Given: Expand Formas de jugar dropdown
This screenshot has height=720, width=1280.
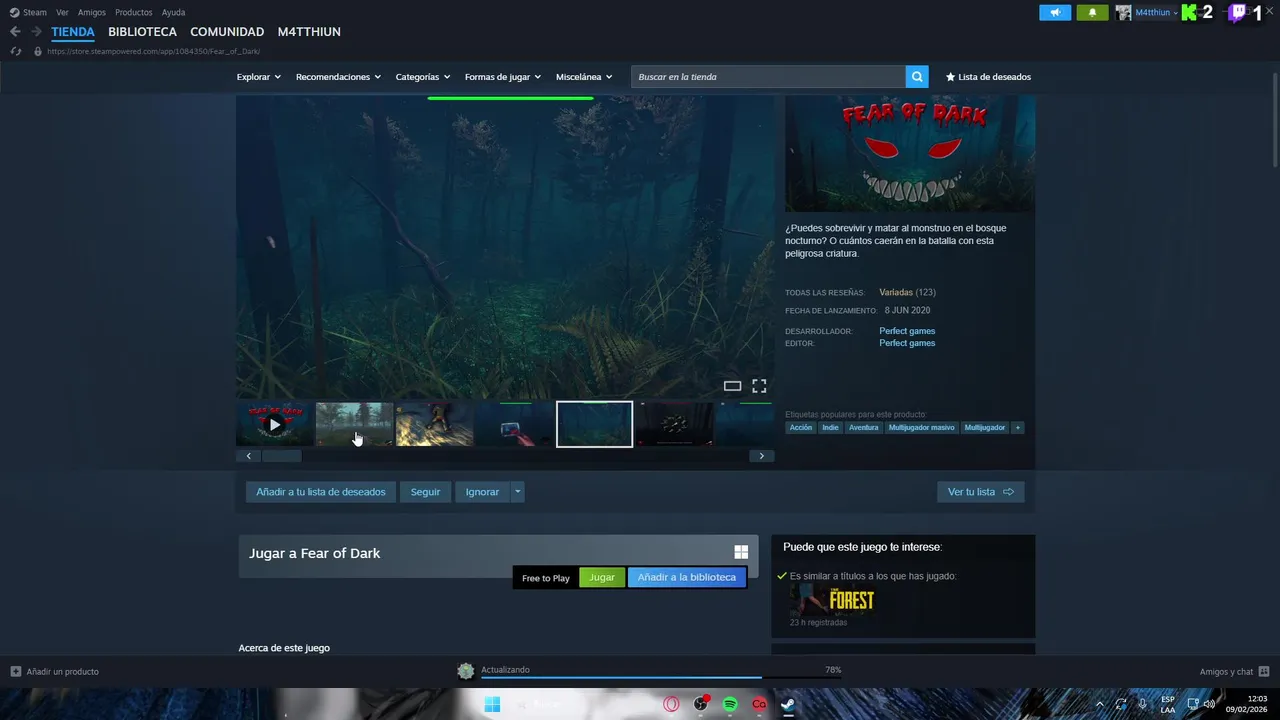Looking at the screenshot, I should pyautogui.click(x=502, y=77).
